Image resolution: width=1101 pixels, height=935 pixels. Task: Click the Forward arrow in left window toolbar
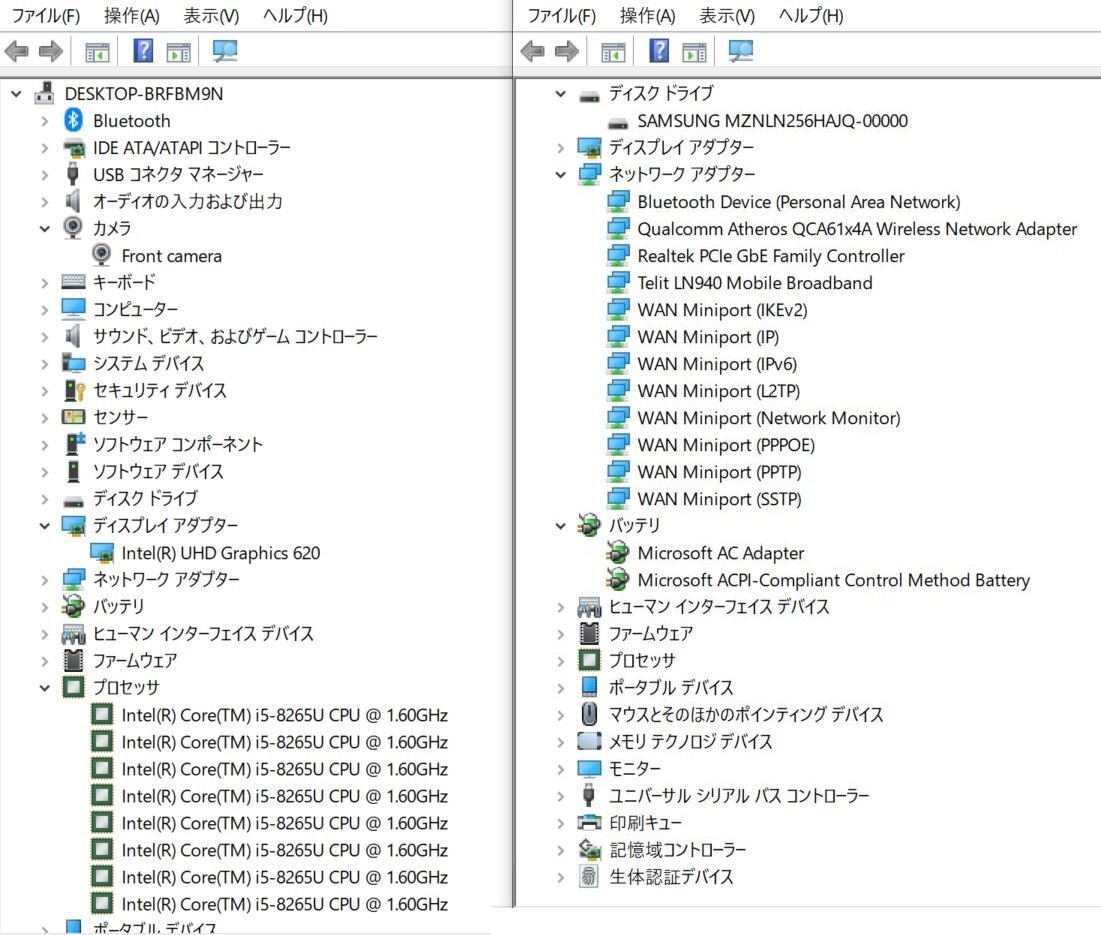pyautogui.click(x=51, y=51)
